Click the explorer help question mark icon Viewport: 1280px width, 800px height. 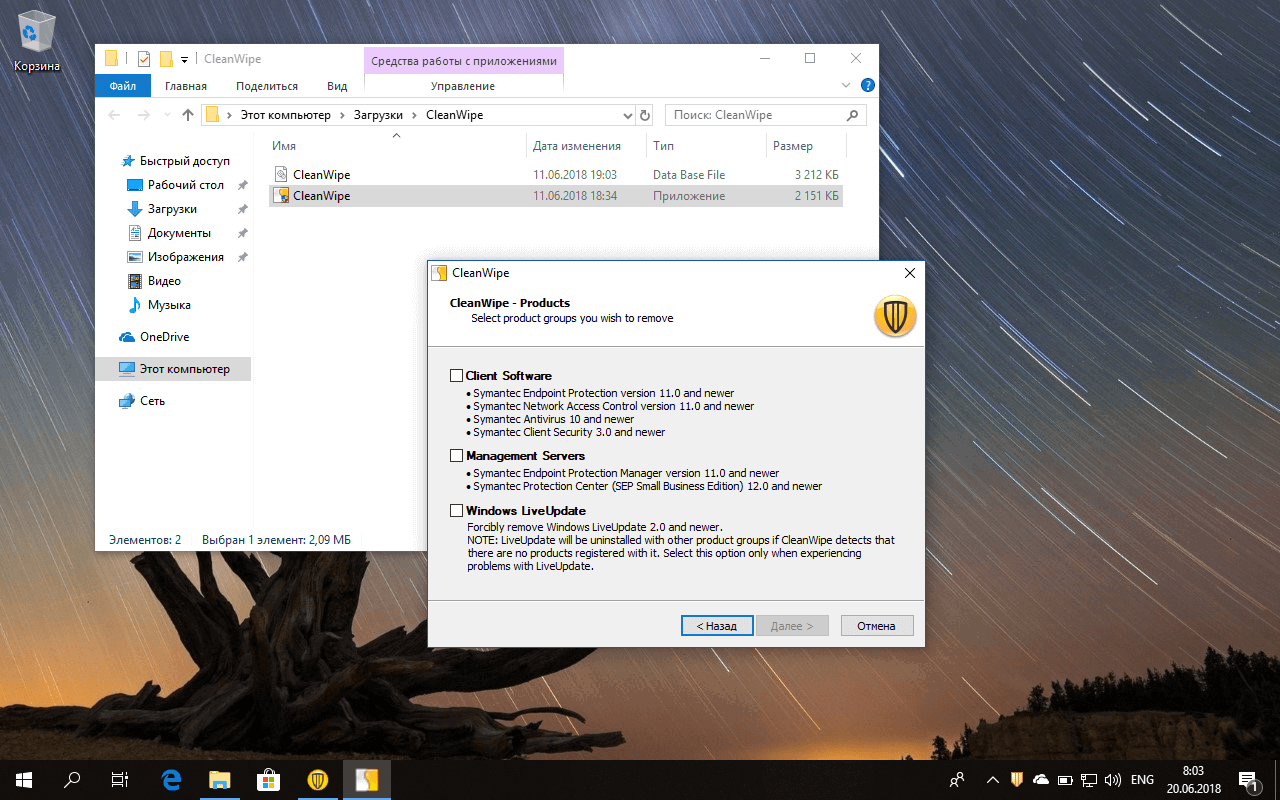click(867, 86)
